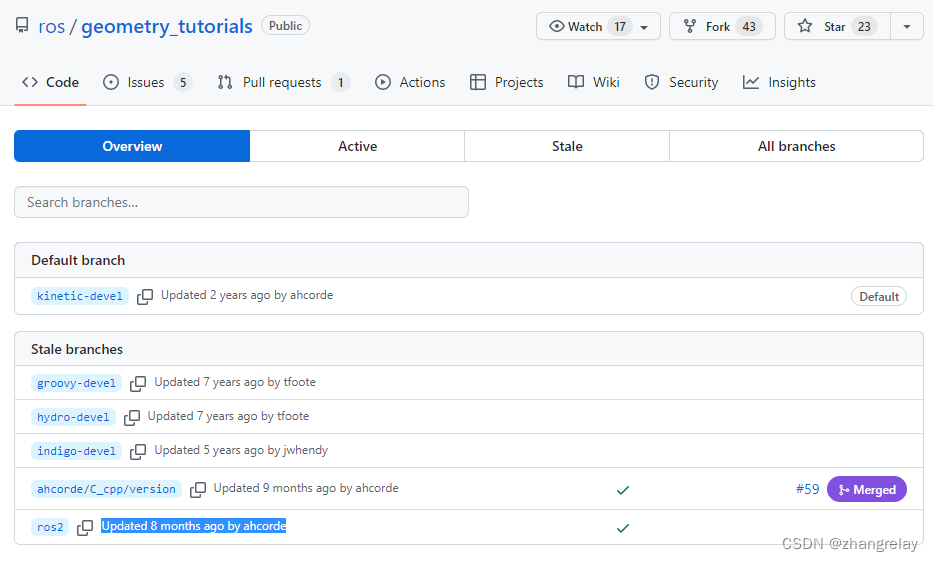Open the ahcorde/C_cpp/version branch

(x=106, y=489)
